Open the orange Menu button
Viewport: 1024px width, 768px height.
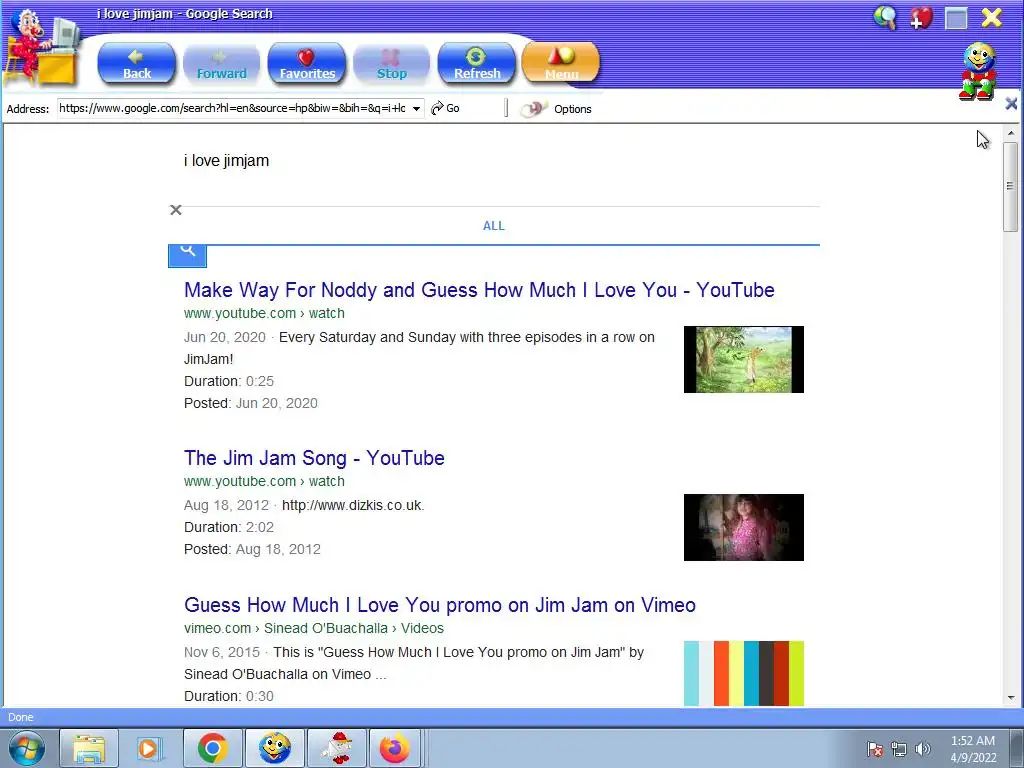[x=561, y=63]
